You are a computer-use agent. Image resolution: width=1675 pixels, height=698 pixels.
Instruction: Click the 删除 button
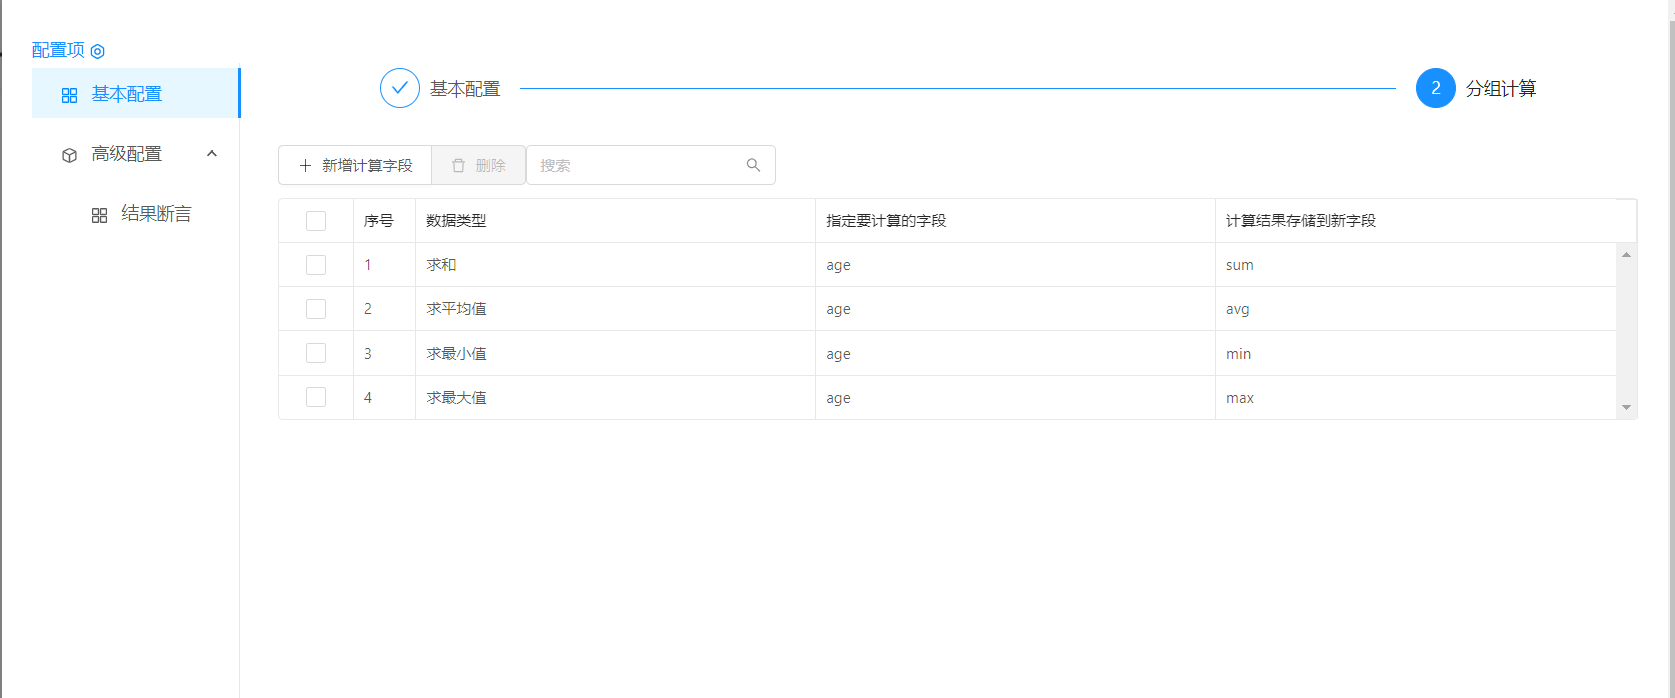[x=478, y=166]
